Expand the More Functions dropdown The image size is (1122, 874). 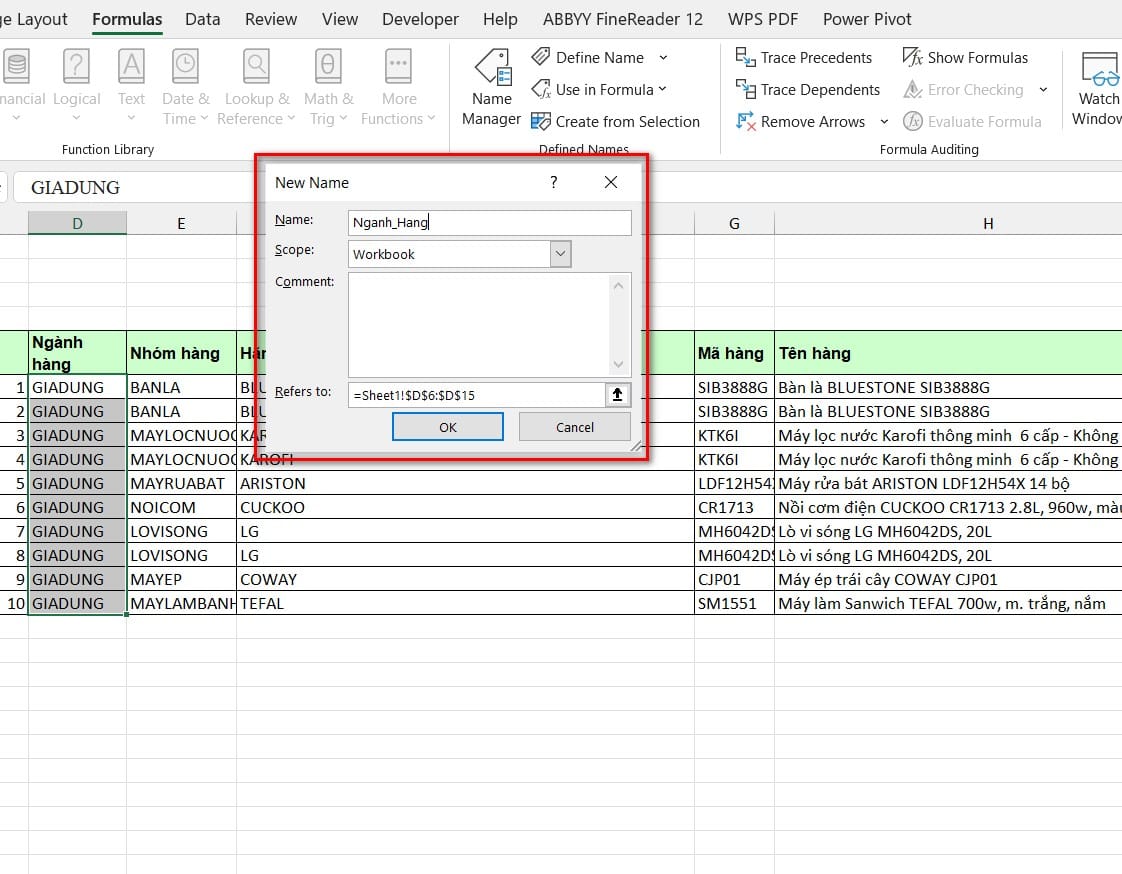[398, 85]
